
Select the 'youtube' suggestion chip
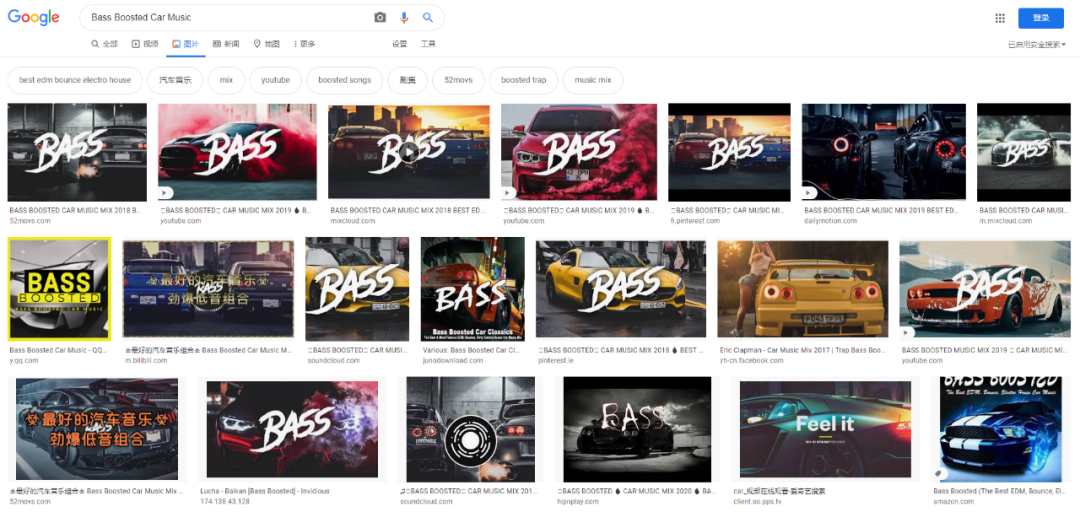point(276,80)
